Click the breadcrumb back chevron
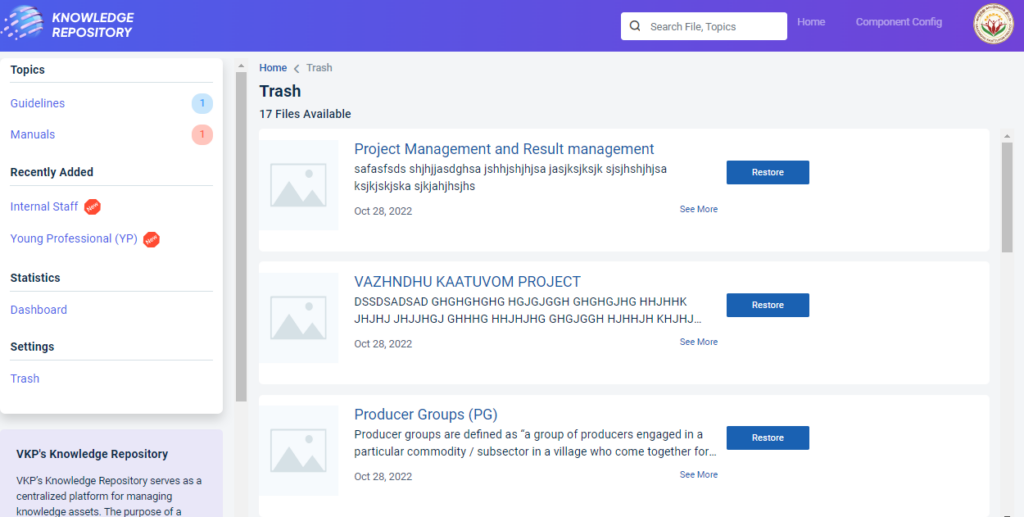The width and height of the screenshot is (1024, 517). [x=296, y=68]
